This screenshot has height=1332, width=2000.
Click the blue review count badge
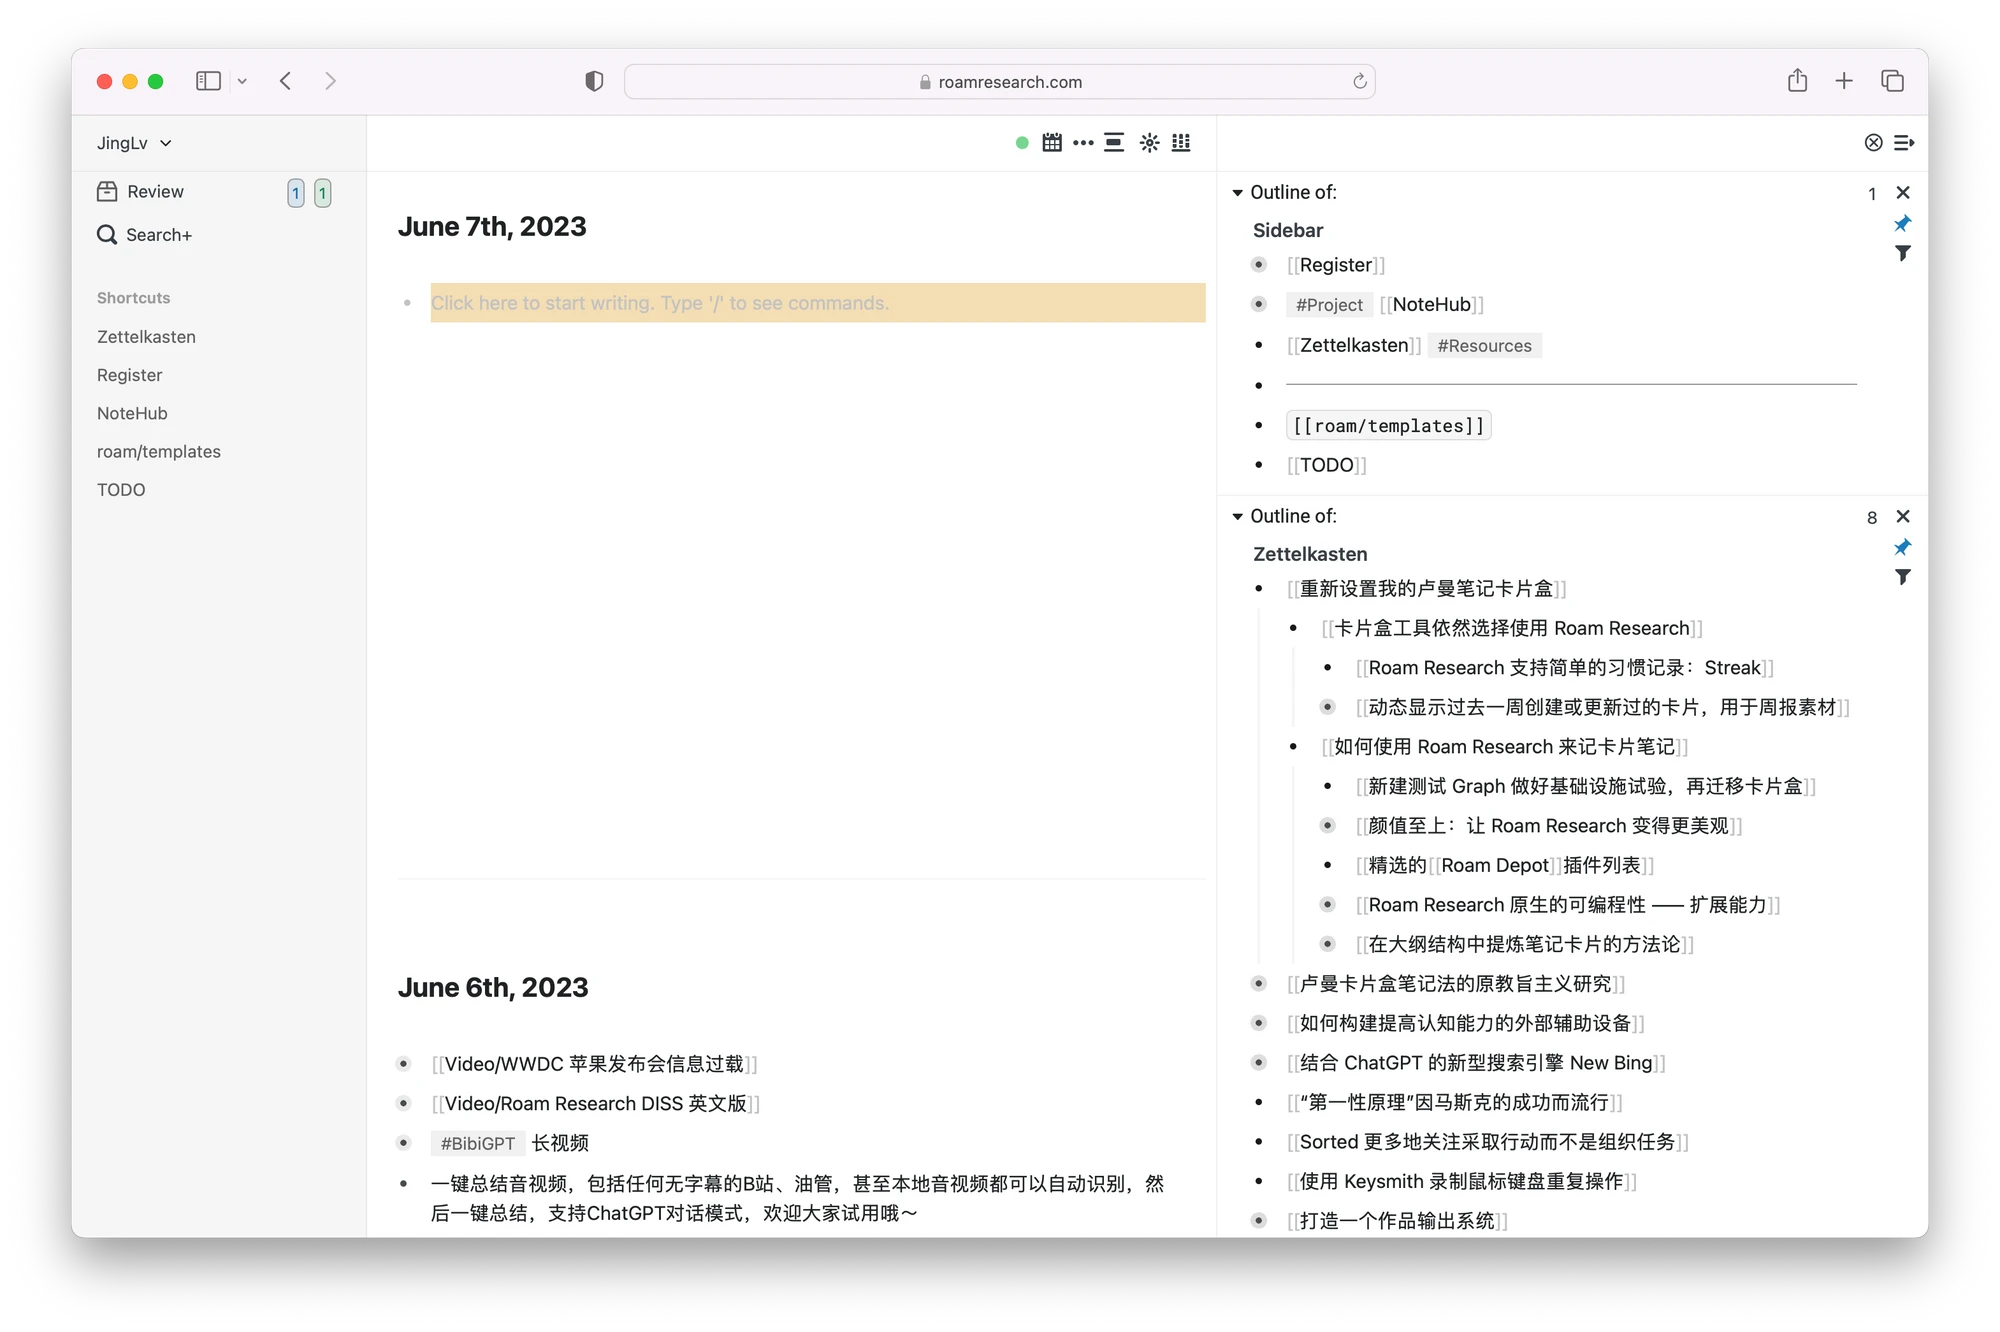(x=296, y=193)
